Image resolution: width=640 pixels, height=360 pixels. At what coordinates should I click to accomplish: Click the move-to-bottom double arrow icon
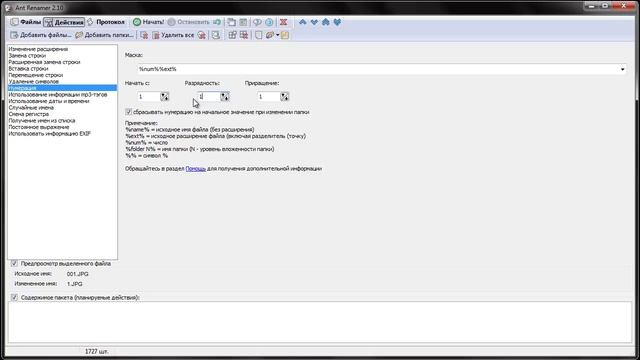(337, 22)
